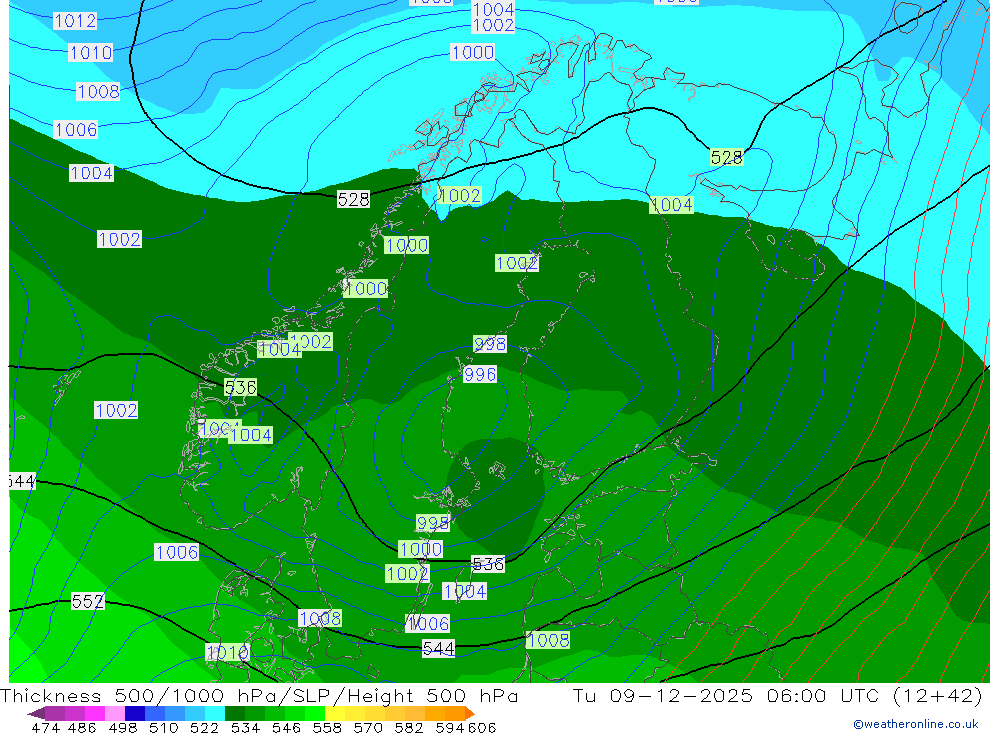Click the '582' legend value
This screenshot has width=1000, height=733.
pos(408,727)
